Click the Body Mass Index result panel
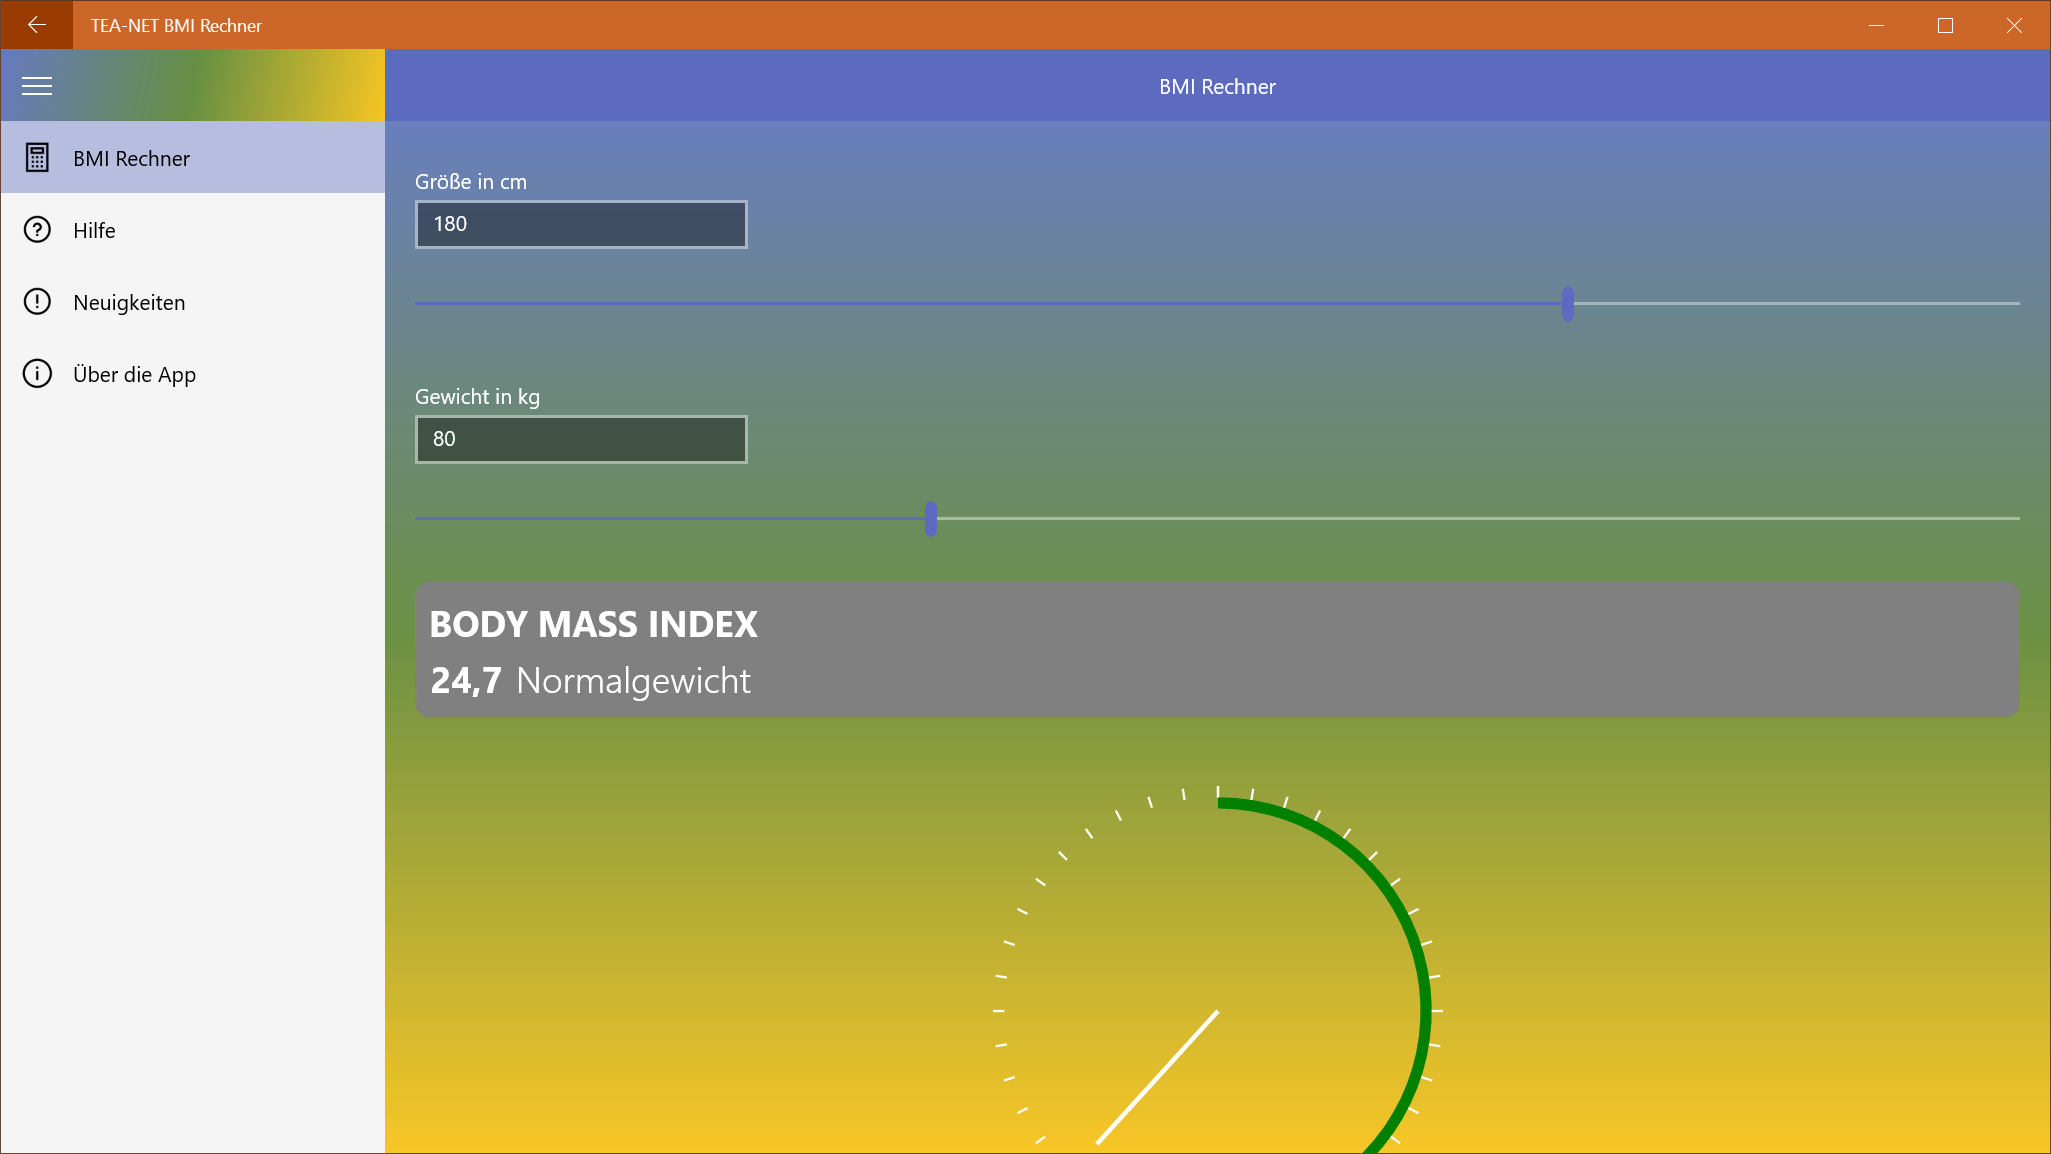Screen dimensions: 2051x1154 [1216, 650]
